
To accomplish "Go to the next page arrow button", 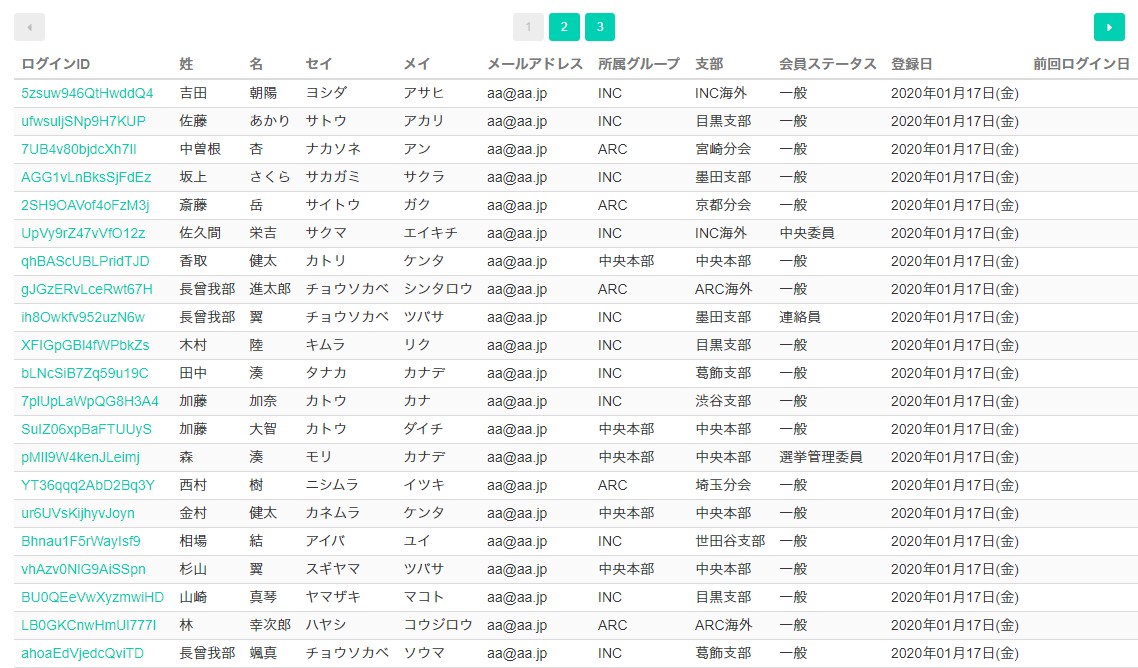I will (1109, 27).
